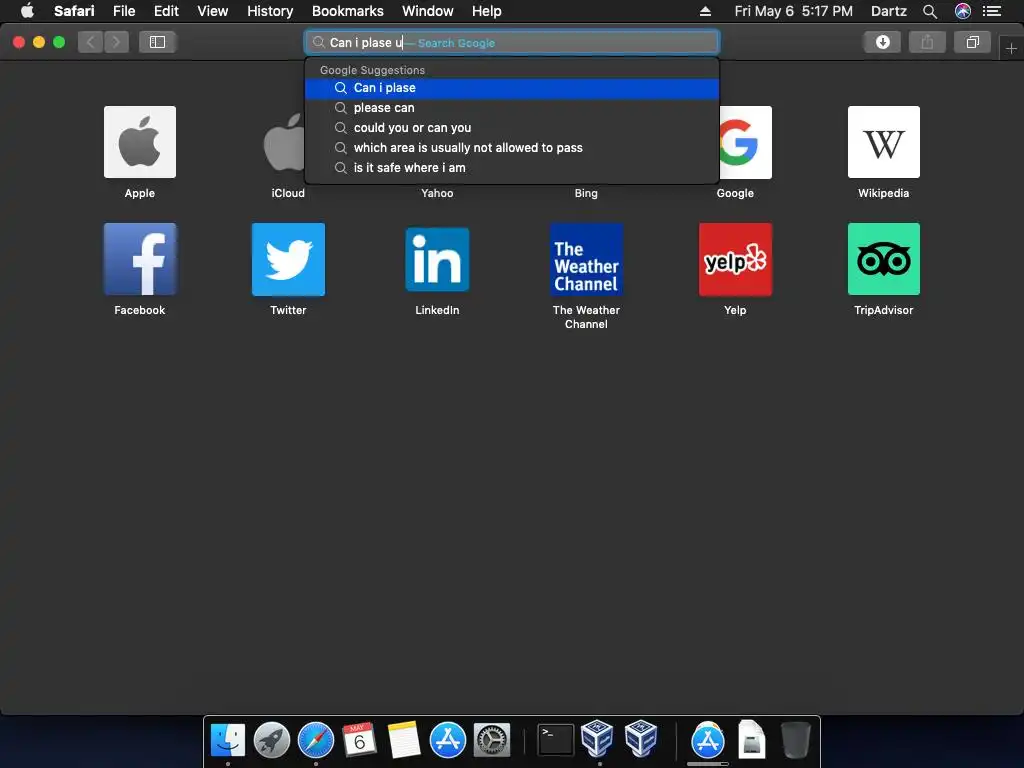Open Notes from the Dock
This screenshot has height=768, width=1024.
404,740
